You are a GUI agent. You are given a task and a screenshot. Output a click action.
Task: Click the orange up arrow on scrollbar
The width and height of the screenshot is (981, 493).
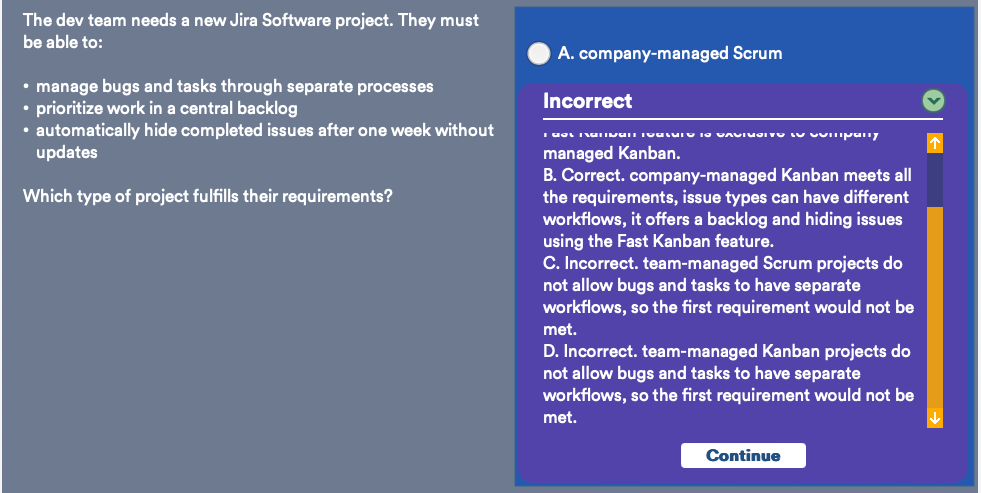tap(935, 143)
